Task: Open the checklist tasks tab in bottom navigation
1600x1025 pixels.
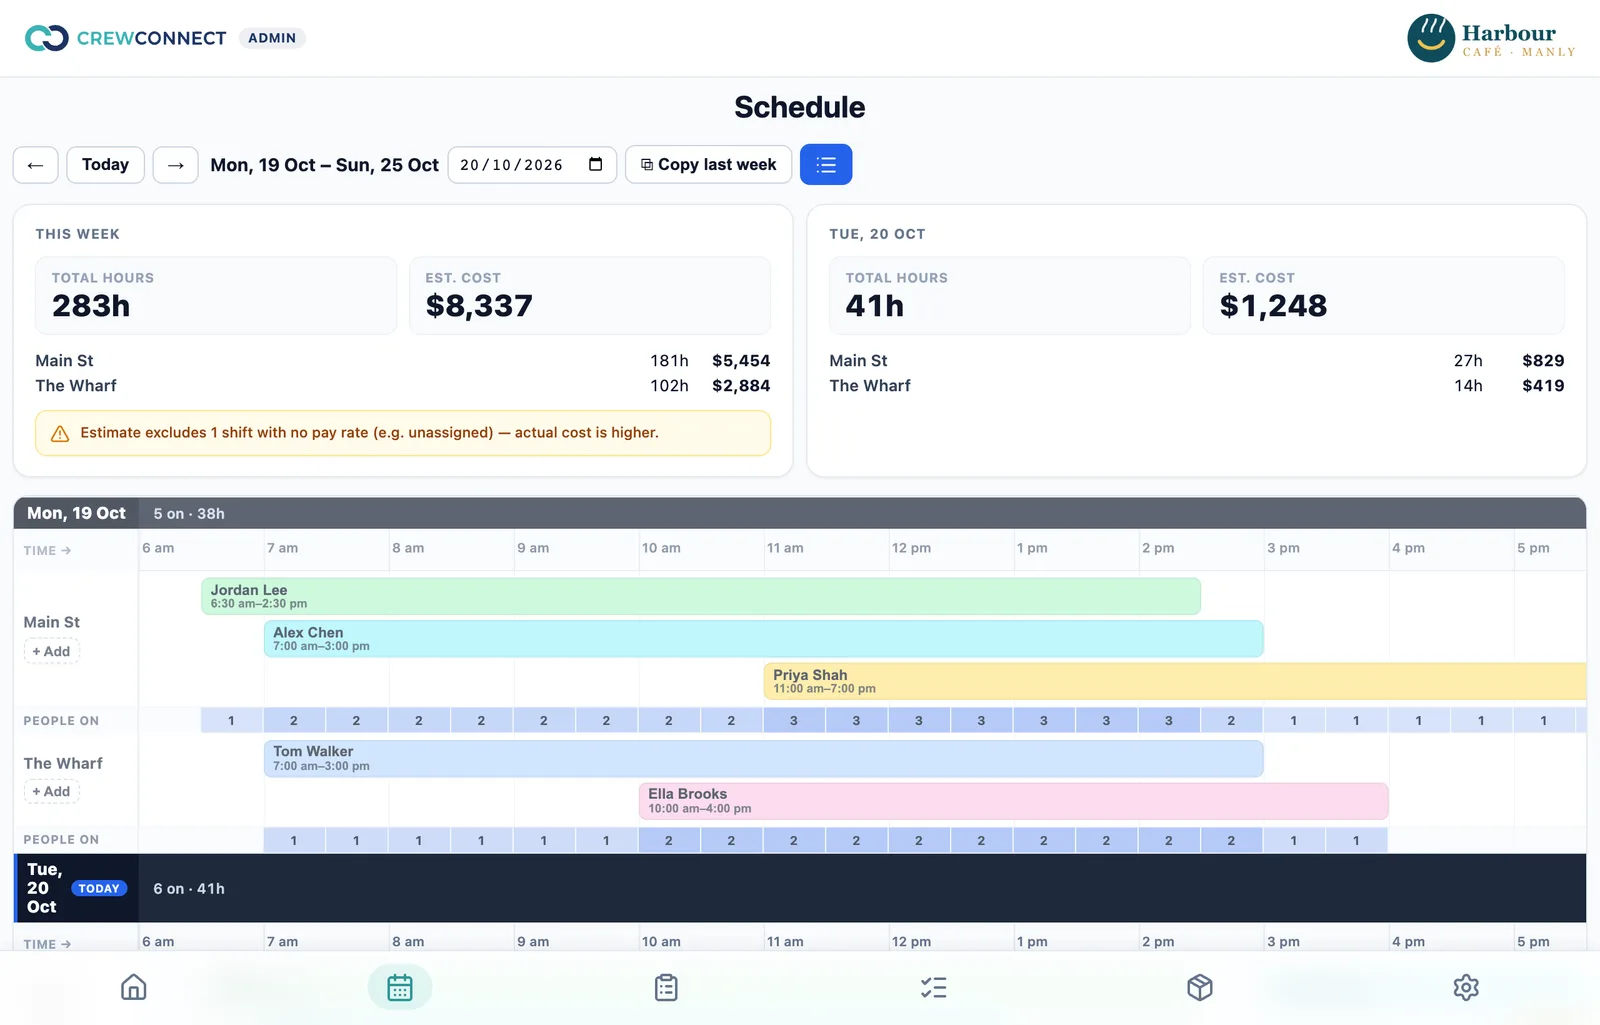Action: pyautogui.click(x=933, y=987)
